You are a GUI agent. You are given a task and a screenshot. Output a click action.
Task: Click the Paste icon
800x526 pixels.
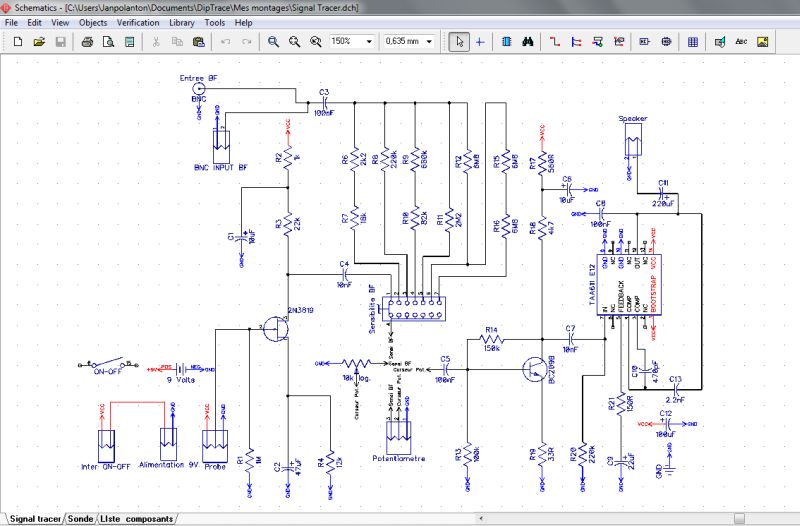pyautogui.click(x=198, y=42)
